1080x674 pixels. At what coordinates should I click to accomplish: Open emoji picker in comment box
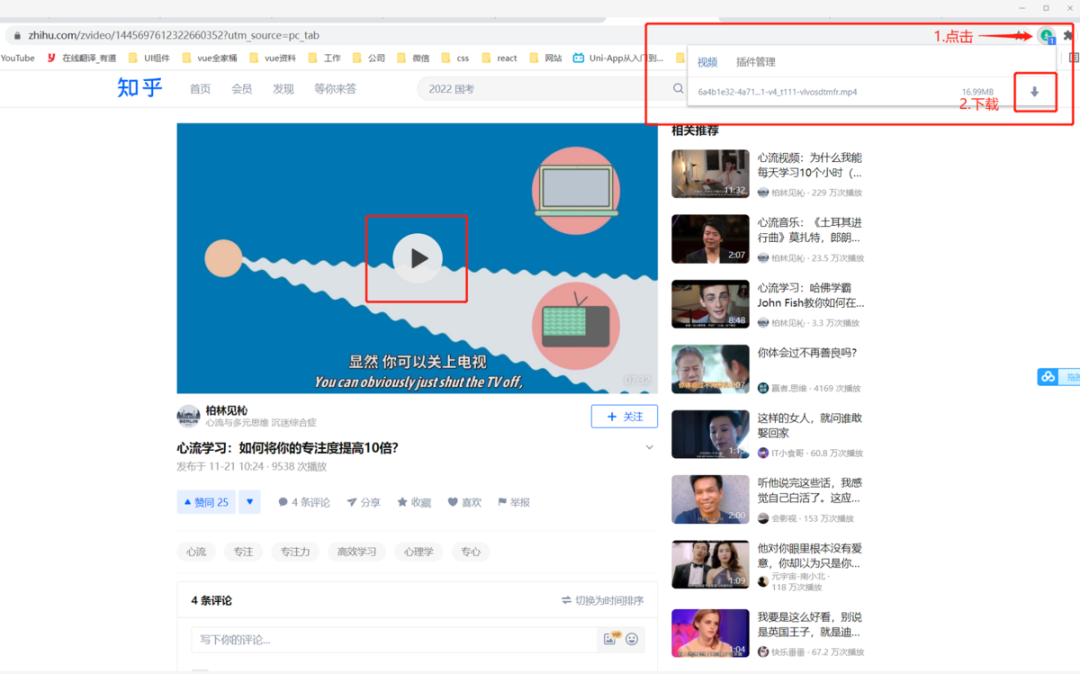click(x=632, y=639)
